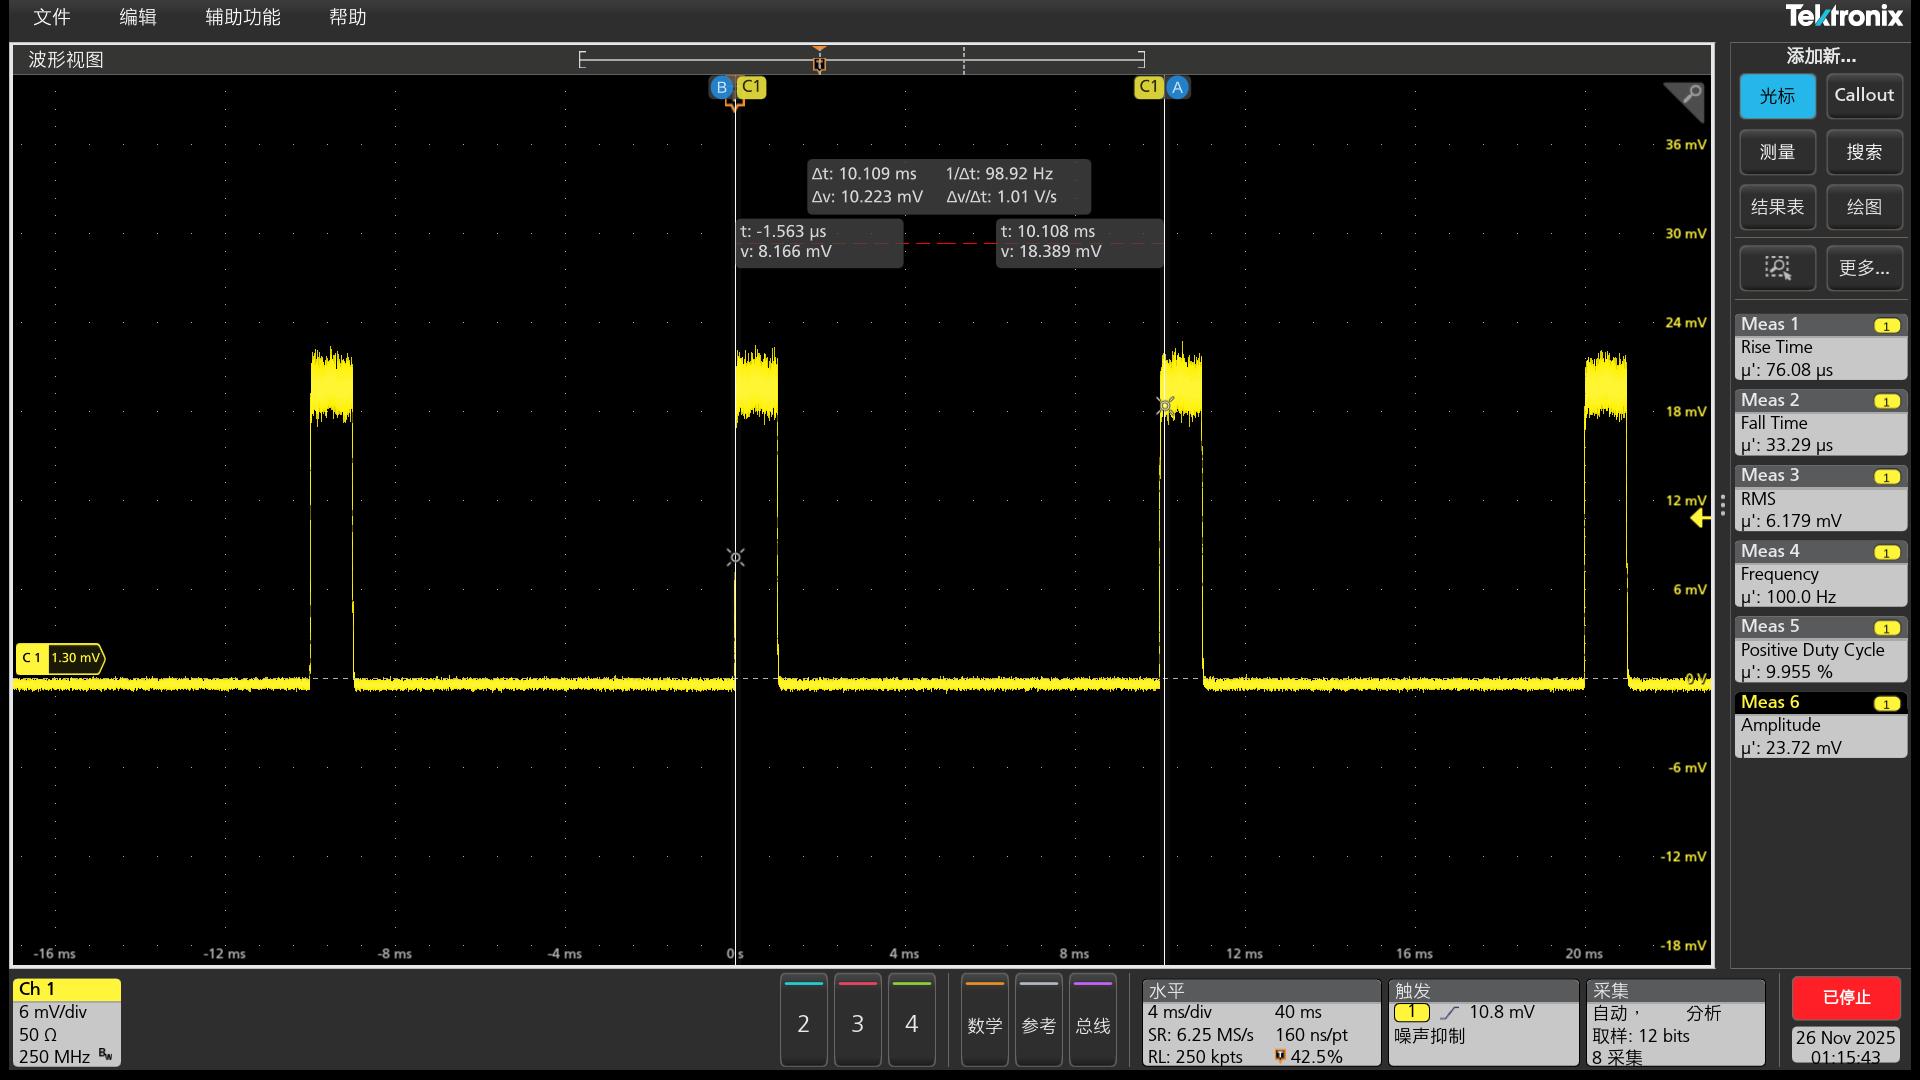Image resolution: width=1920 pixels, height=1080 pixels.
Task: Click the red 已停止 run/stop button
Action: 1845,997
